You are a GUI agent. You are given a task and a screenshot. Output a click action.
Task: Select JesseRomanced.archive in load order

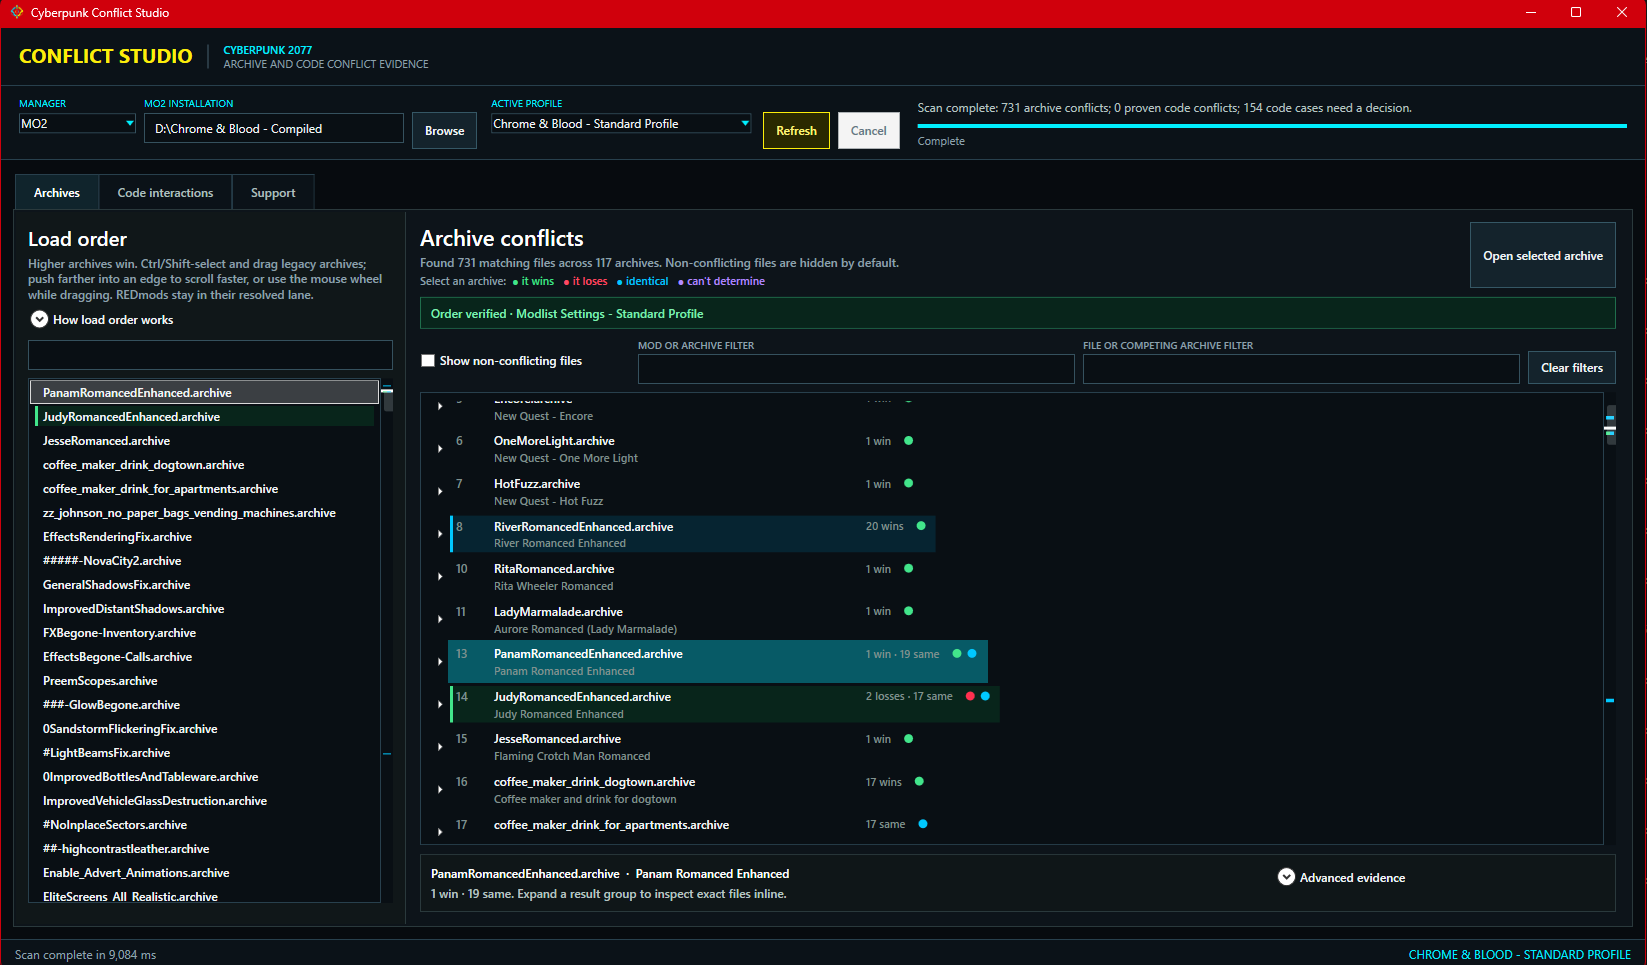click(205, 440)
